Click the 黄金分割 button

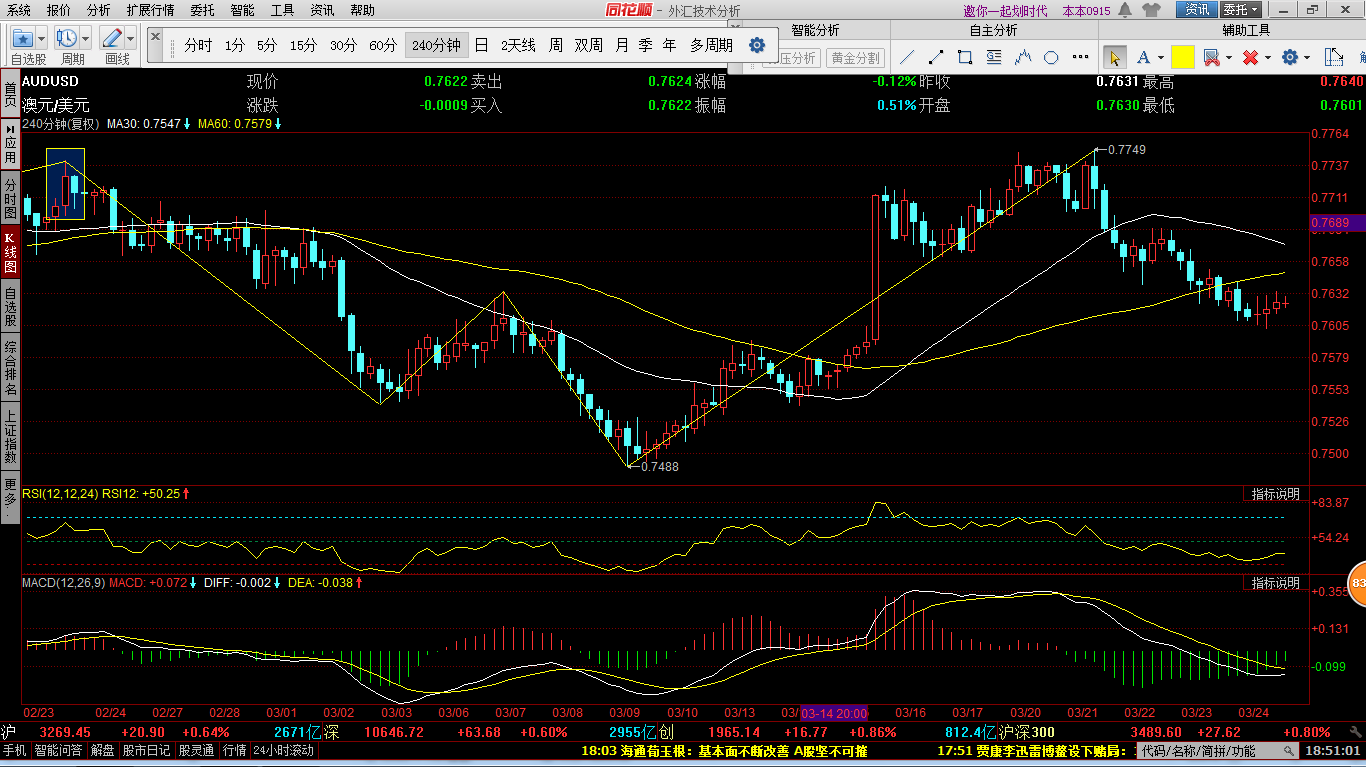click(x=855, y=58)
